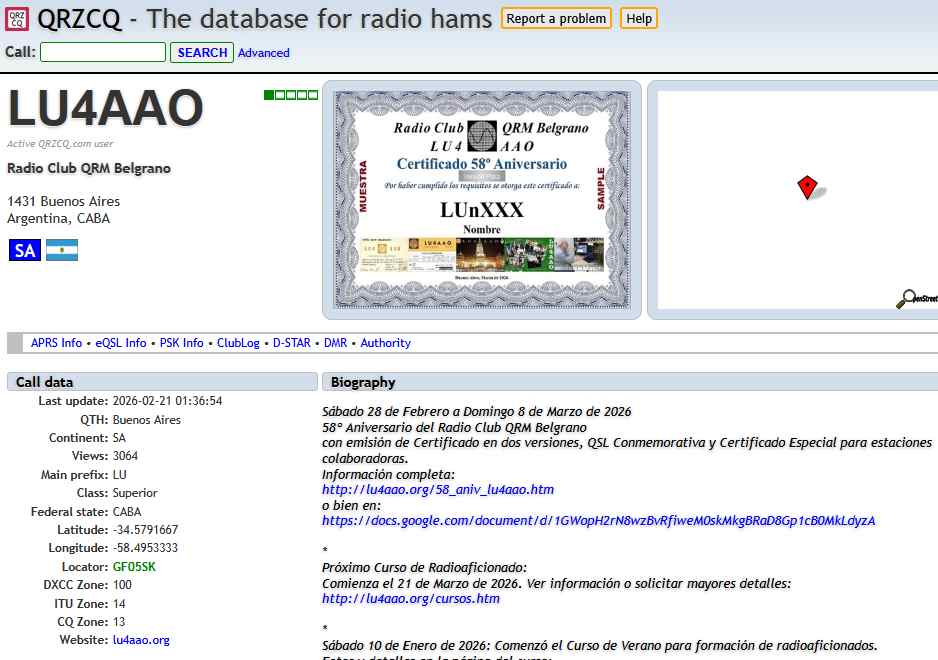Screen dimensions: 938x660
Task: Click the red map location marker
Action: 807,187
